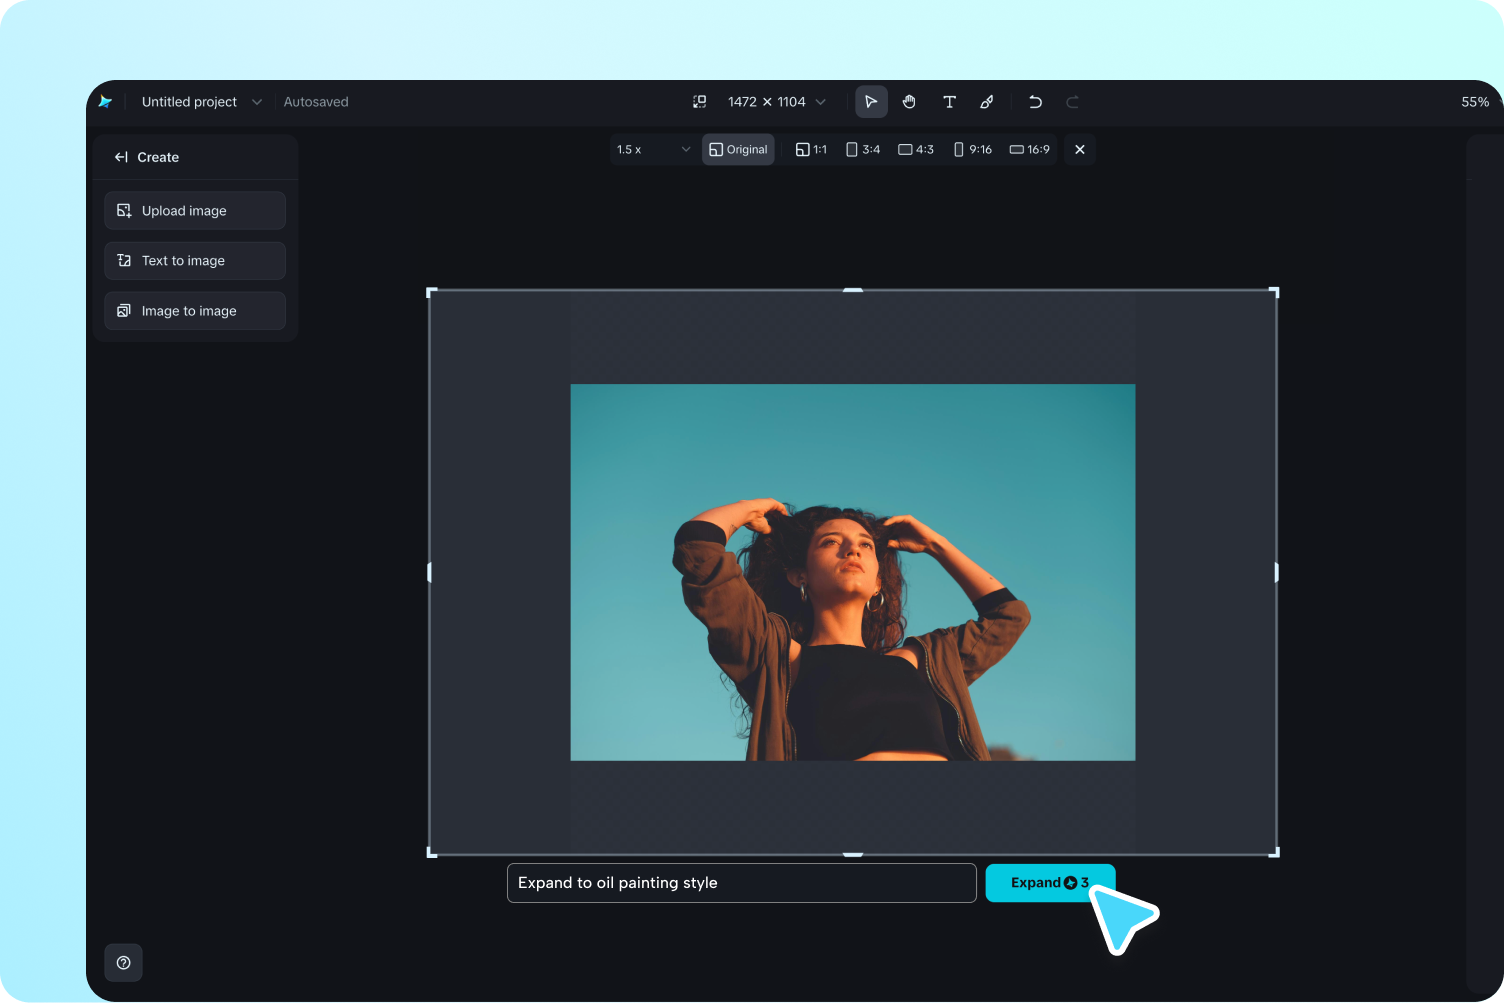Click the app logo icon
Viewport: 1504px width, 1004px height.
click(105, 102)
